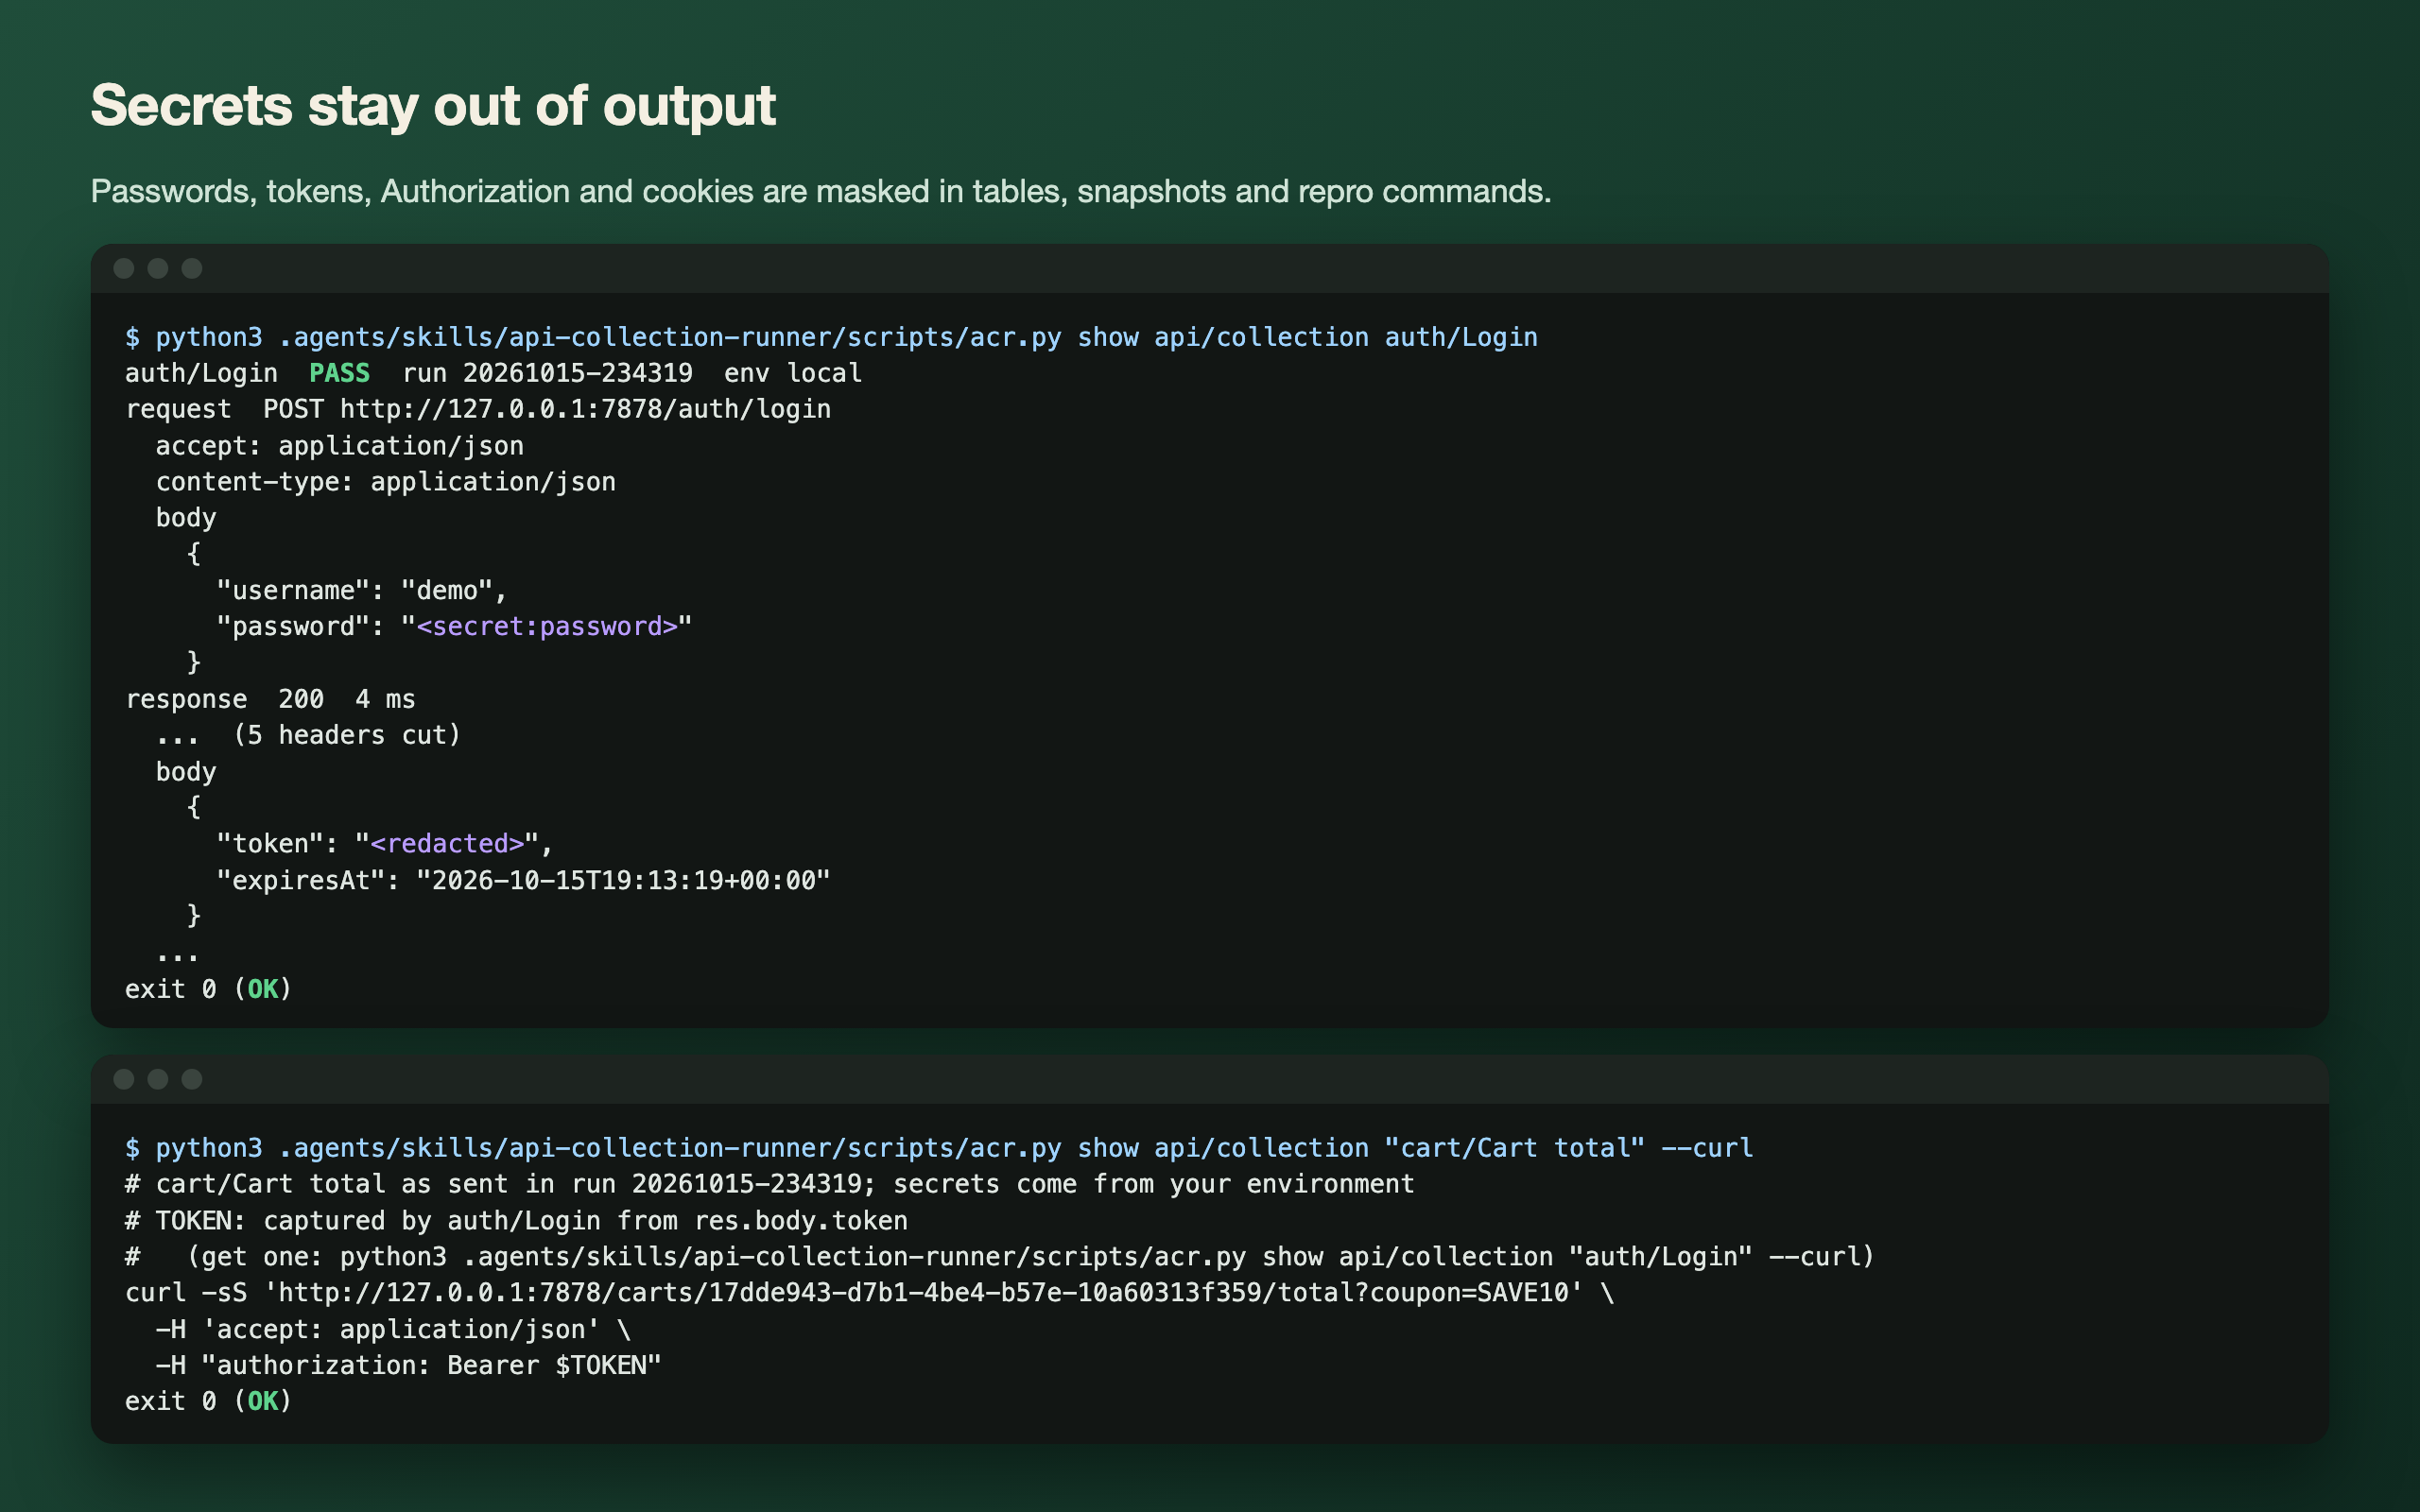
Task: Click the purple <secret:password> placeholder
Action: pyautogui.click(x=547, y=626)
